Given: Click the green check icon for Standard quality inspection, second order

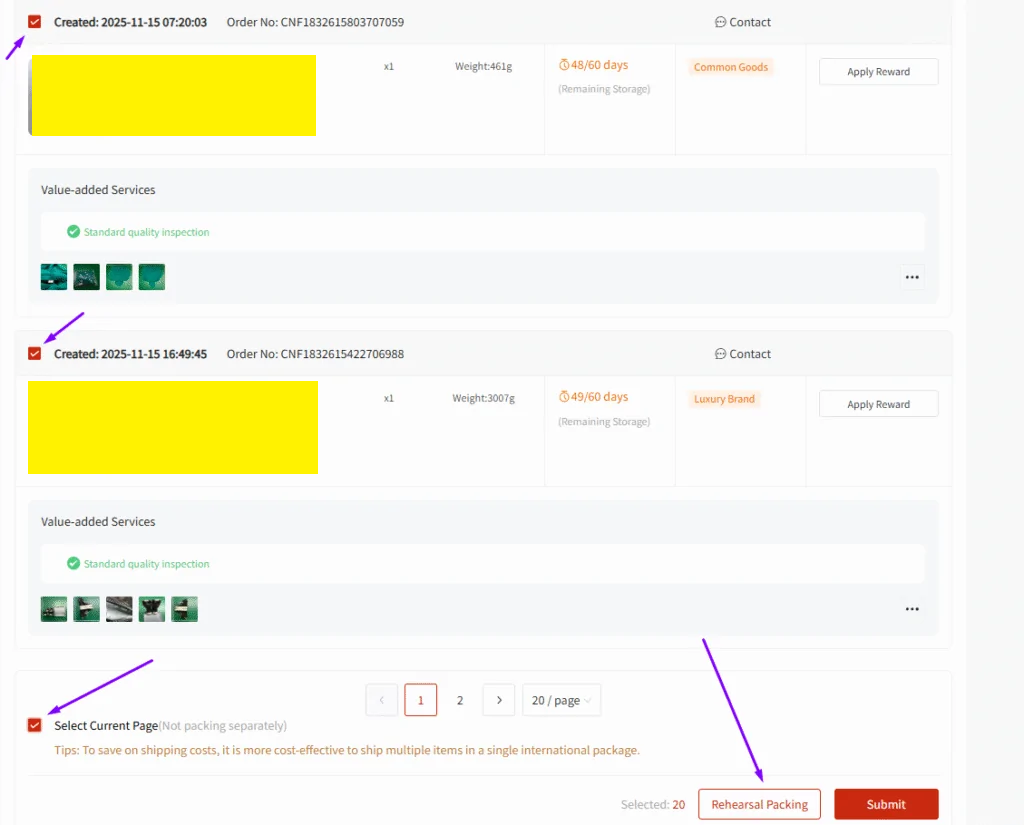Looking at the screenshot, I should [73, 563].
